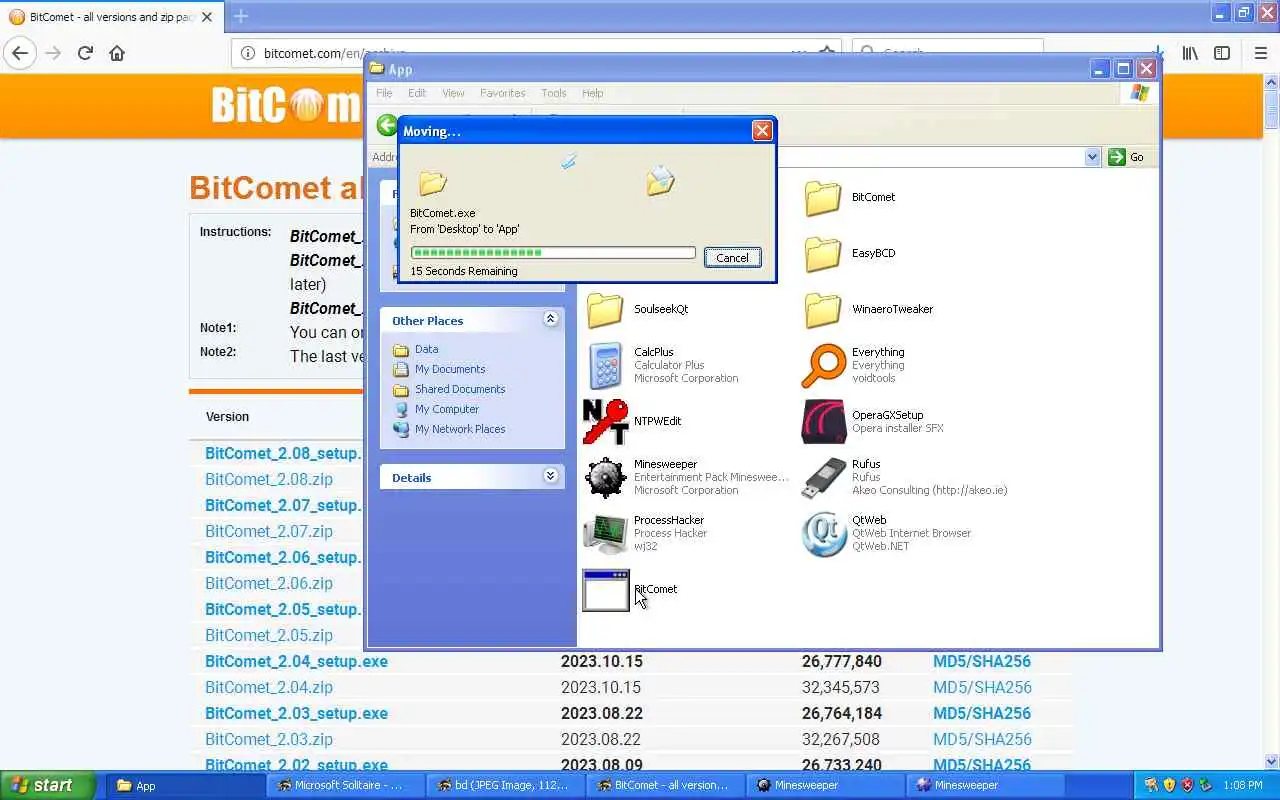Open the Firefox hamburger menu
The width and height of the screenshot is (1280, 800).
click(1260, 53)
